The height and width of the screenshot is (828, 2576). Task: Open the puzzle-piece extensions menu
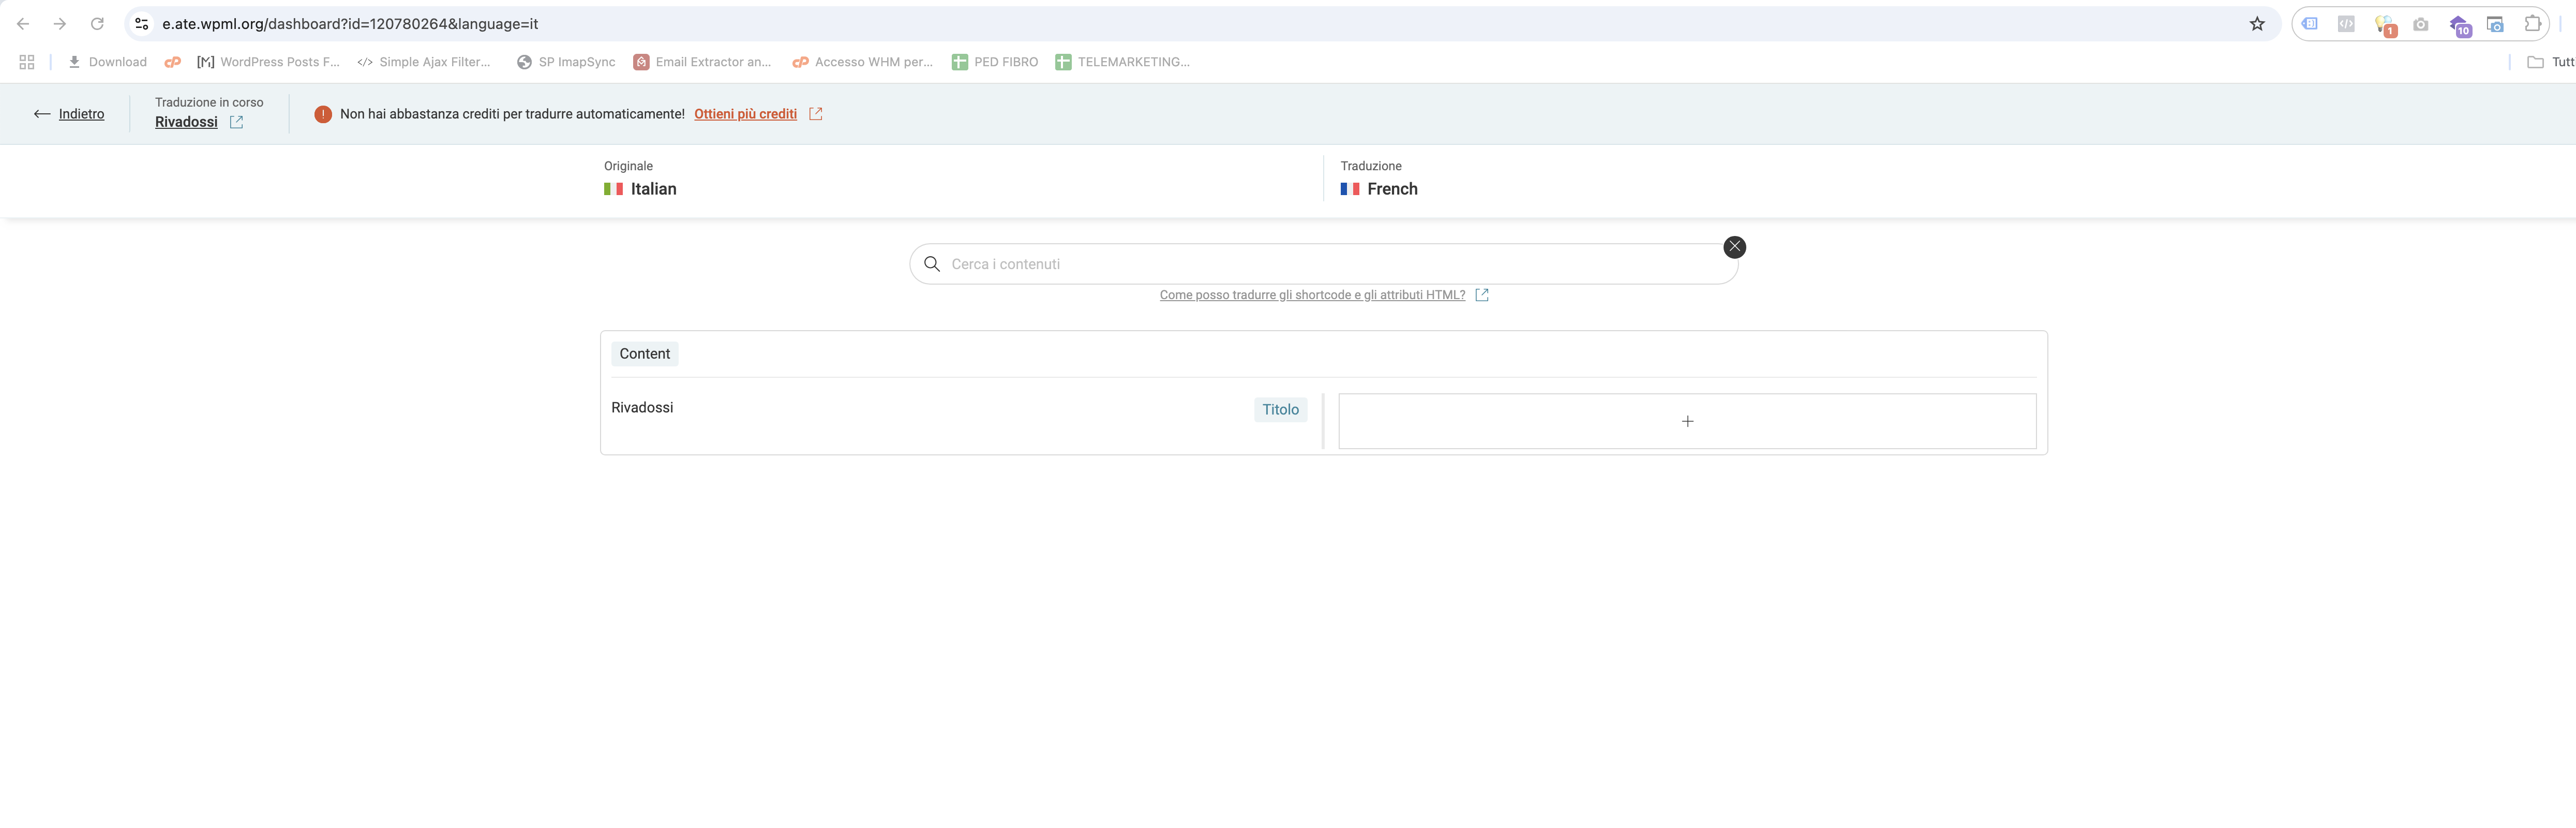click(2533, 24)
